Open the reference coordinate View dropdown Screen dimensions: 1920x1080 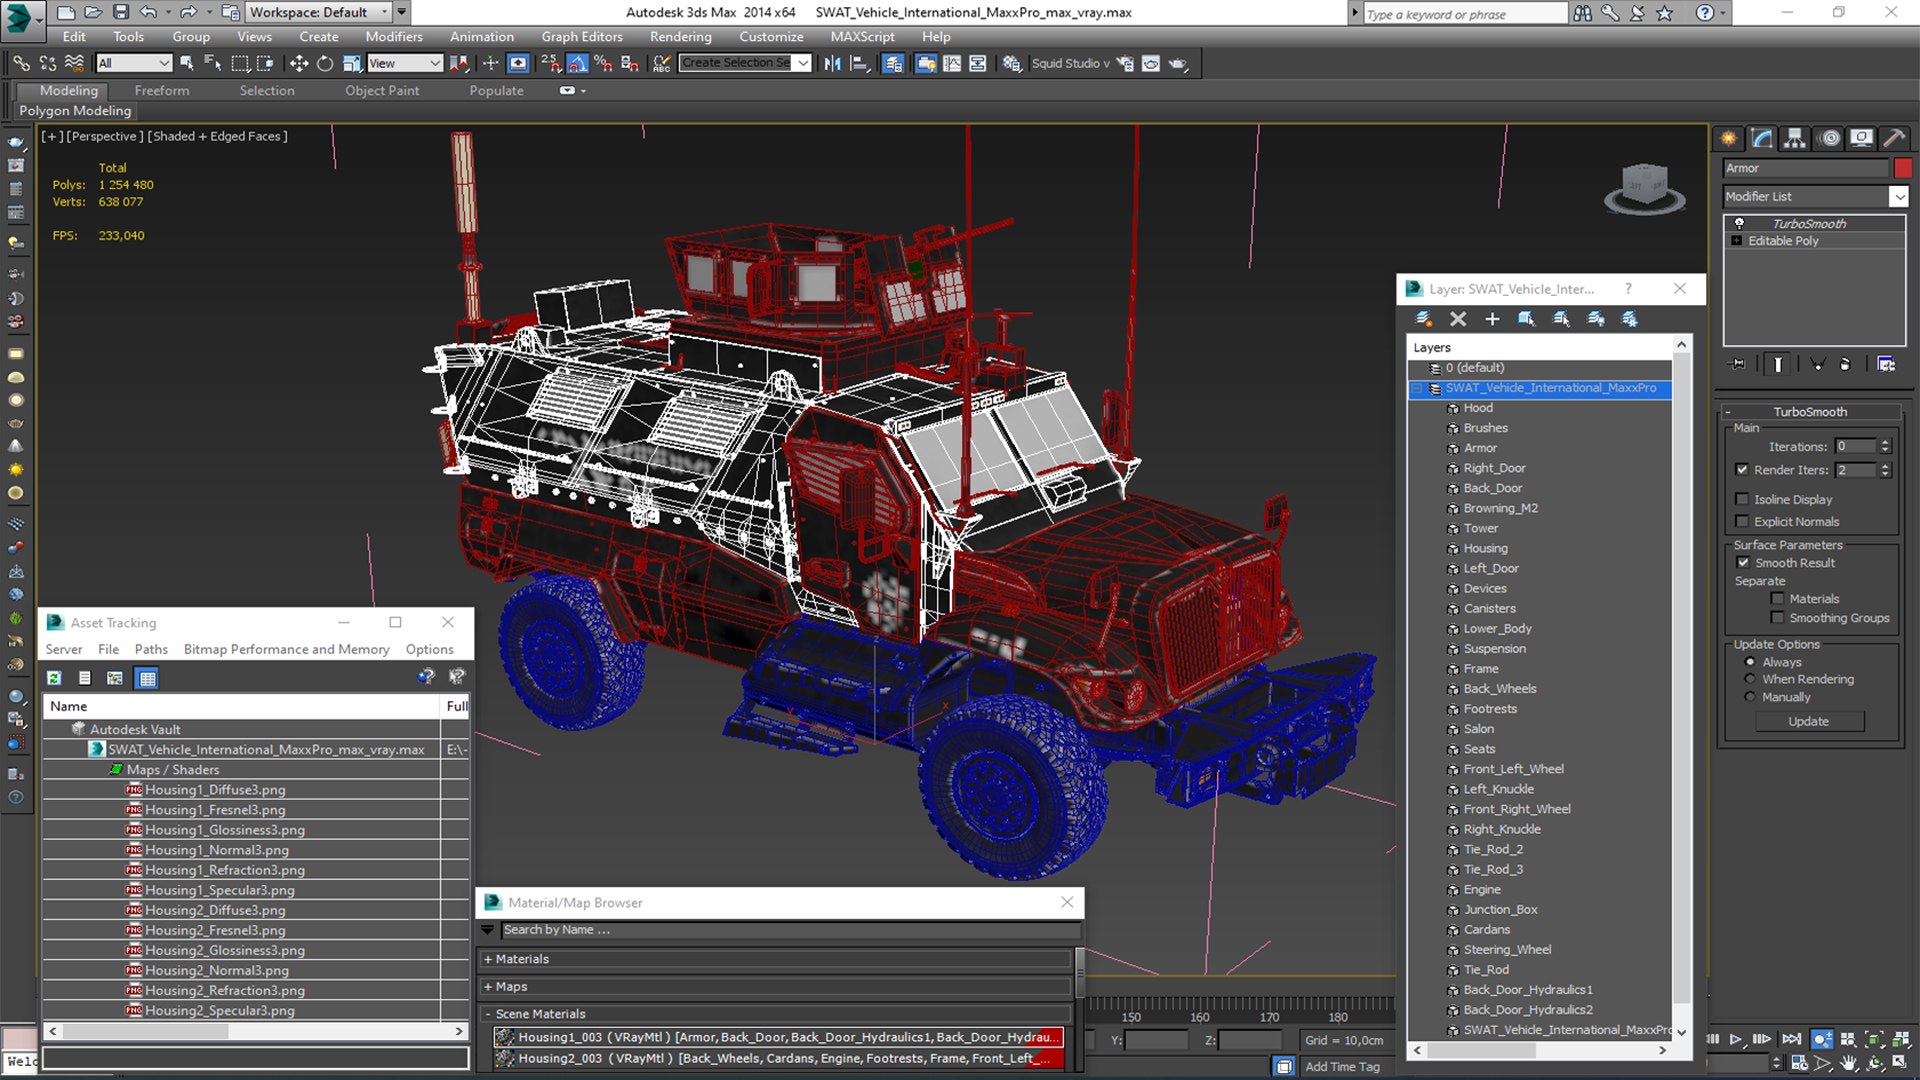[x=405, y=63]
